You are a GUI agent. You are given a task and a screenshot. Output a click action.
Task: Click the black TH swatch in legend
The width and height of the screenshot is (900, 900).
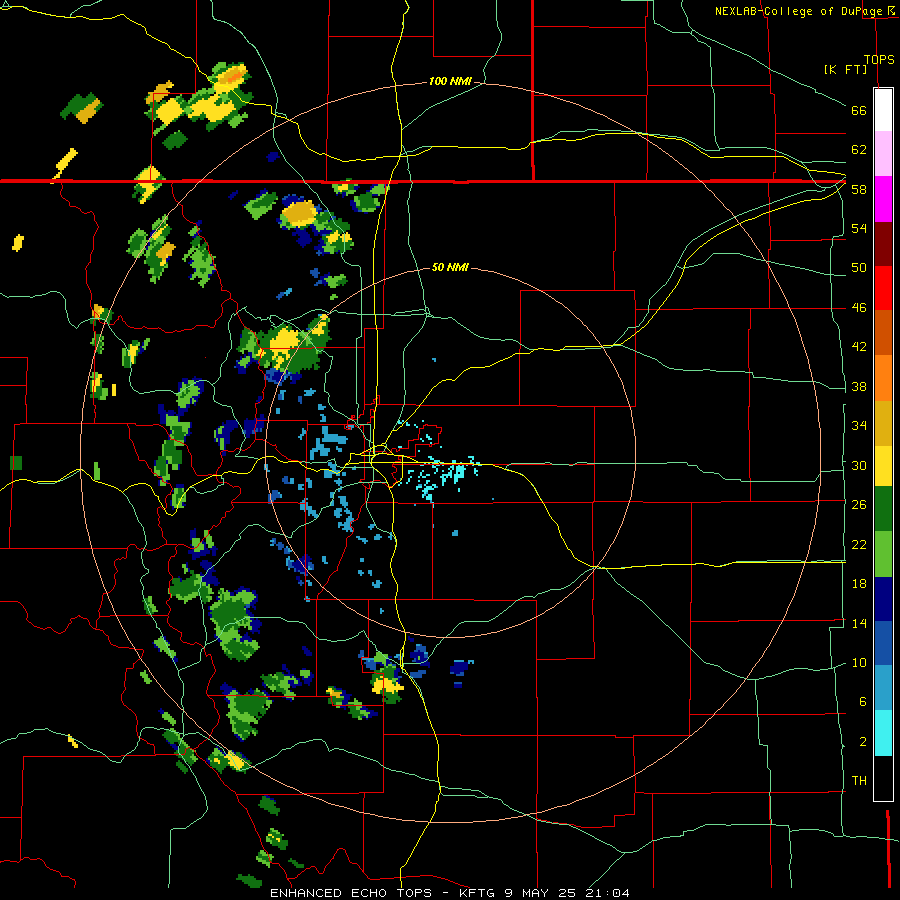883,778
